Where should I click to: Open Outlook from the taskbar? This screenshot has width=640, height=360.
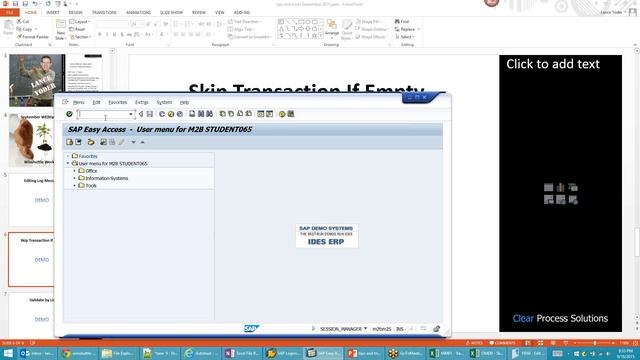click(37, 353)
